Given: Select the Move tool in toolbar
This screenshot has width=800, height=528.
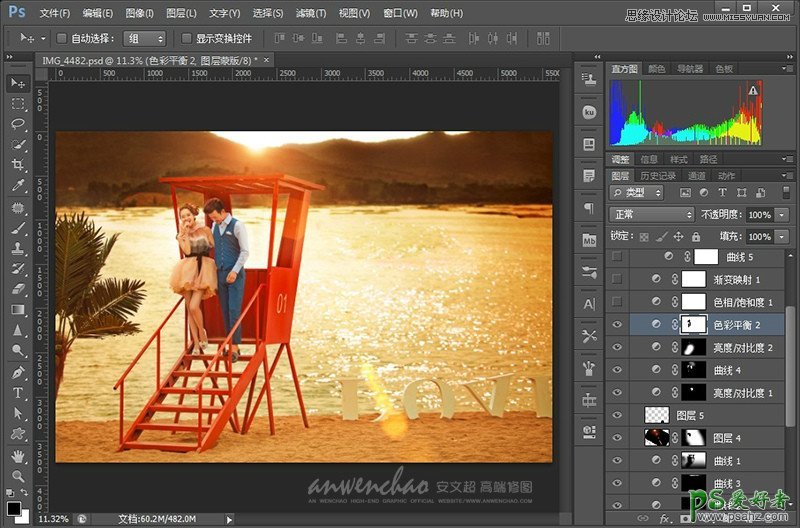Looking at the screenshot, I should coord(18,82).
